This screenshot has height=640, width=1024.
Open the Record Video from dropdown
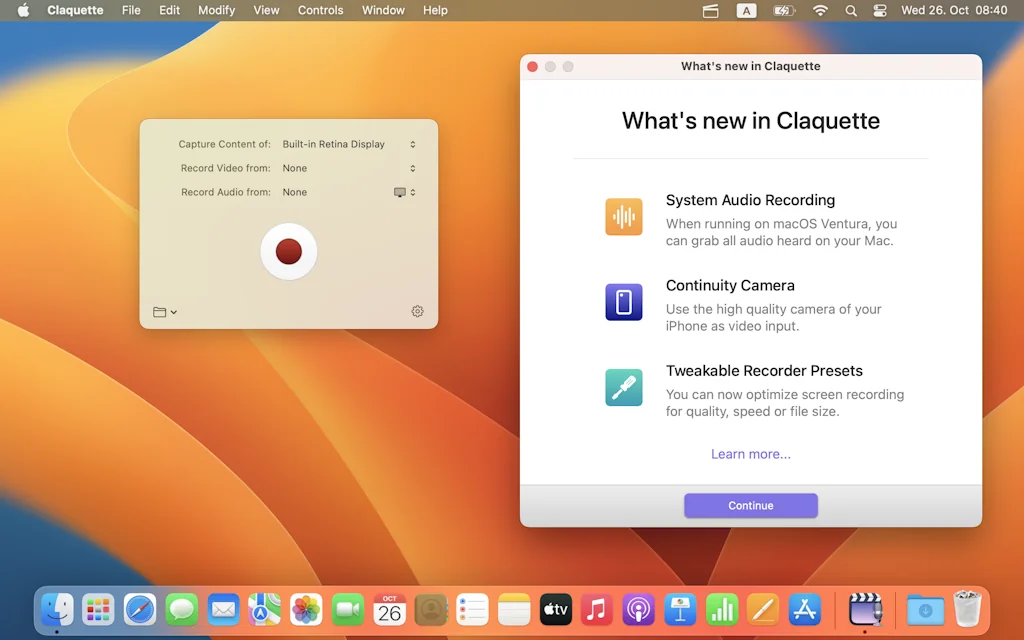pos(345,168)
